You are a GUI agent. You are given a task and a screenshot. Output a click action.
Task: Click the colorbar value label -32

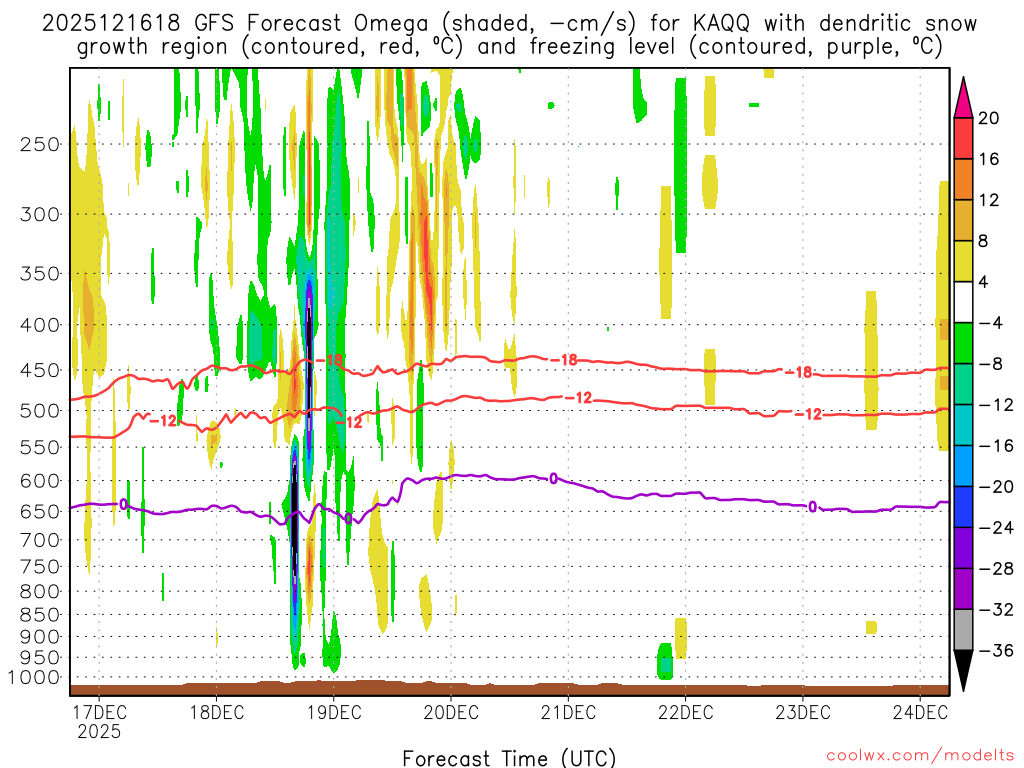pos(996,610)
